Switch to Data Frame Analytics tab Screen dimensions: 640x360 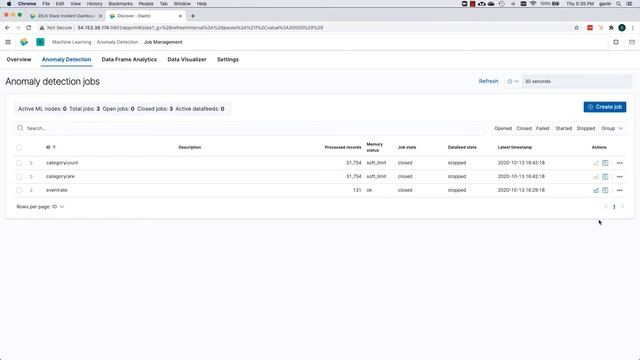pos(129,60)
